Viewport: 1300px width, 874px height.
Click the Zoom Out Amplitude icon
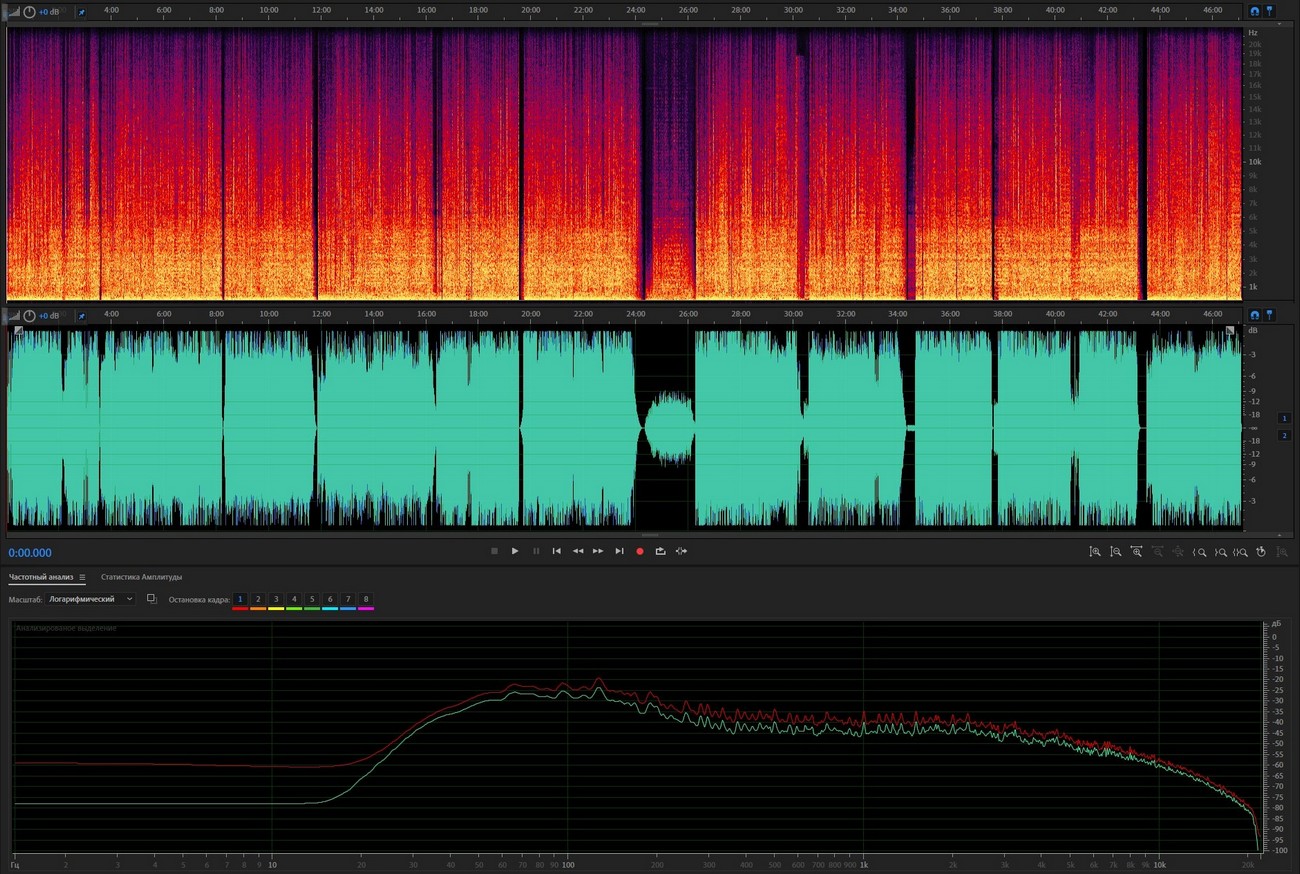coord(1116,552)
